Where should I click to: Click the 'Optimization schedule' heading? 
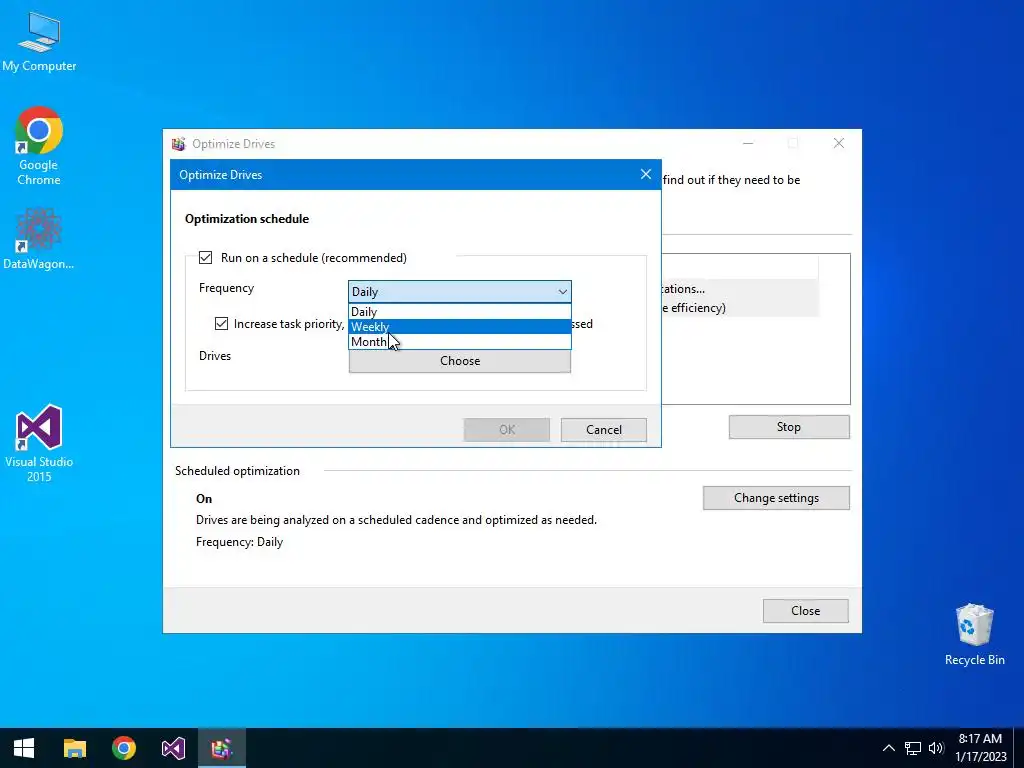247,219
